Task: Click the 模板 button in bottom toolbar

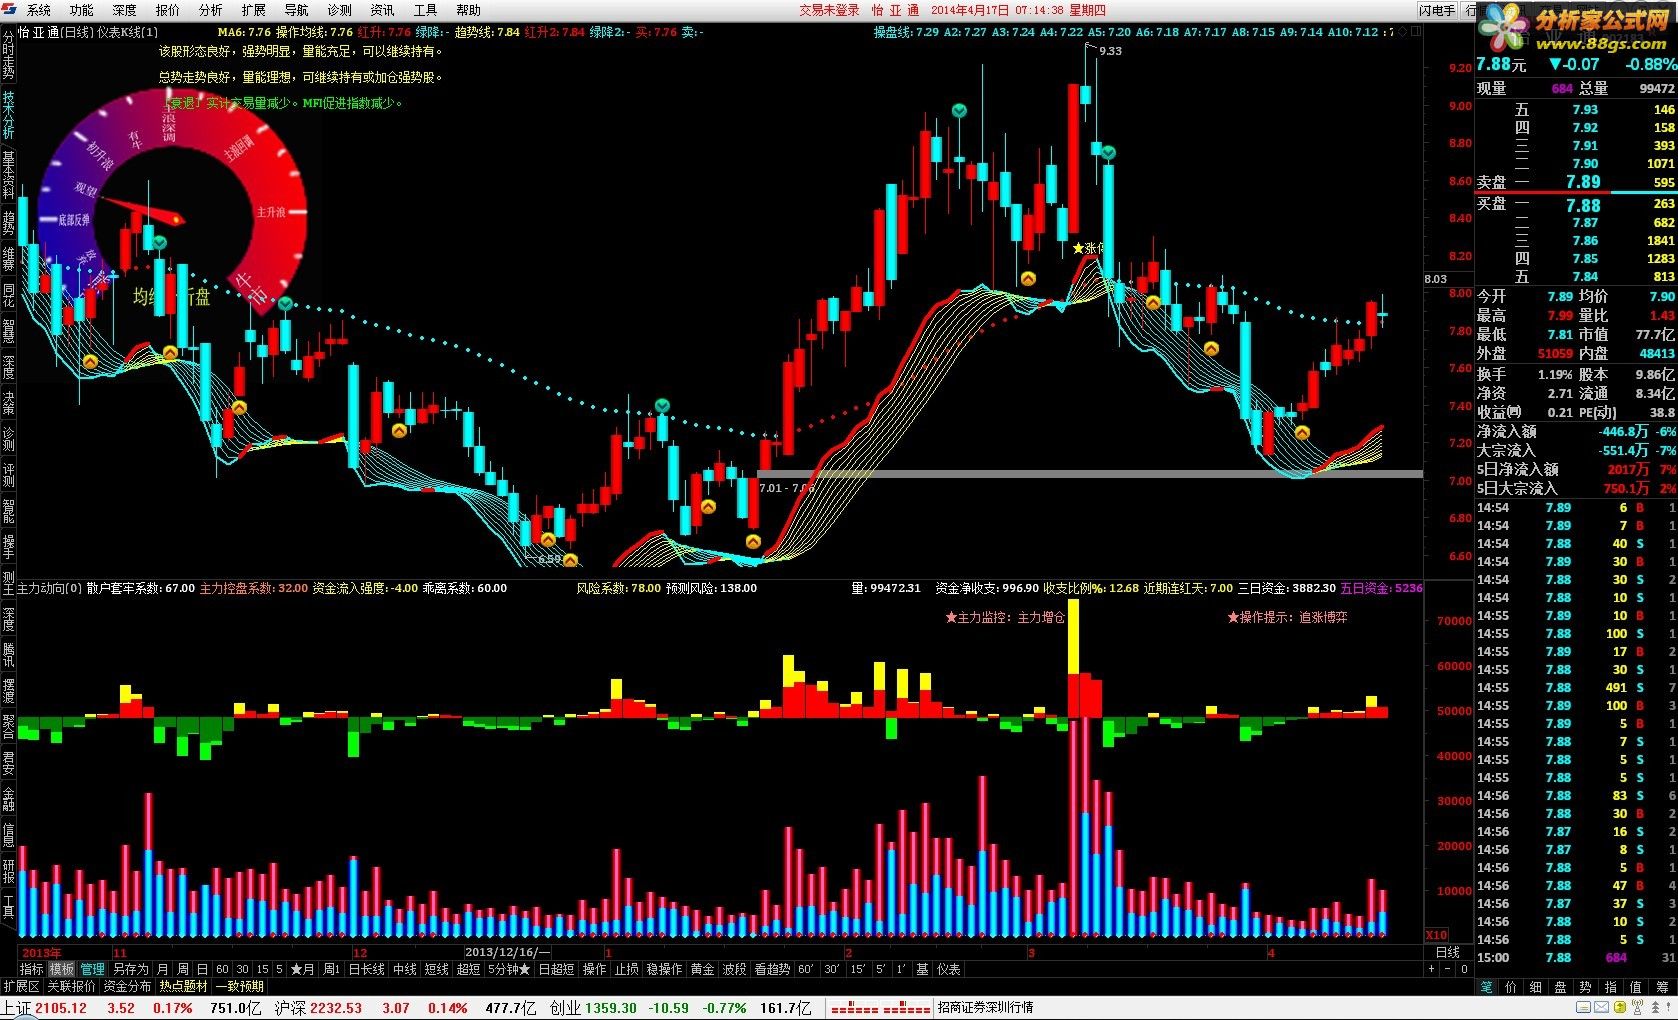Action: tap(62, 969)
